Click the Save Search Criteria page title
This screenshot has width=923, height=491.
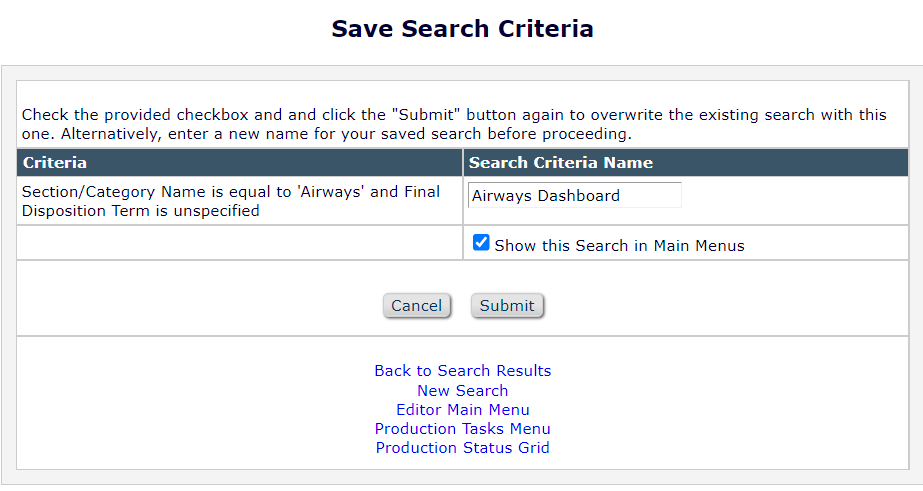pyautogui.click(x=462, y=29)
